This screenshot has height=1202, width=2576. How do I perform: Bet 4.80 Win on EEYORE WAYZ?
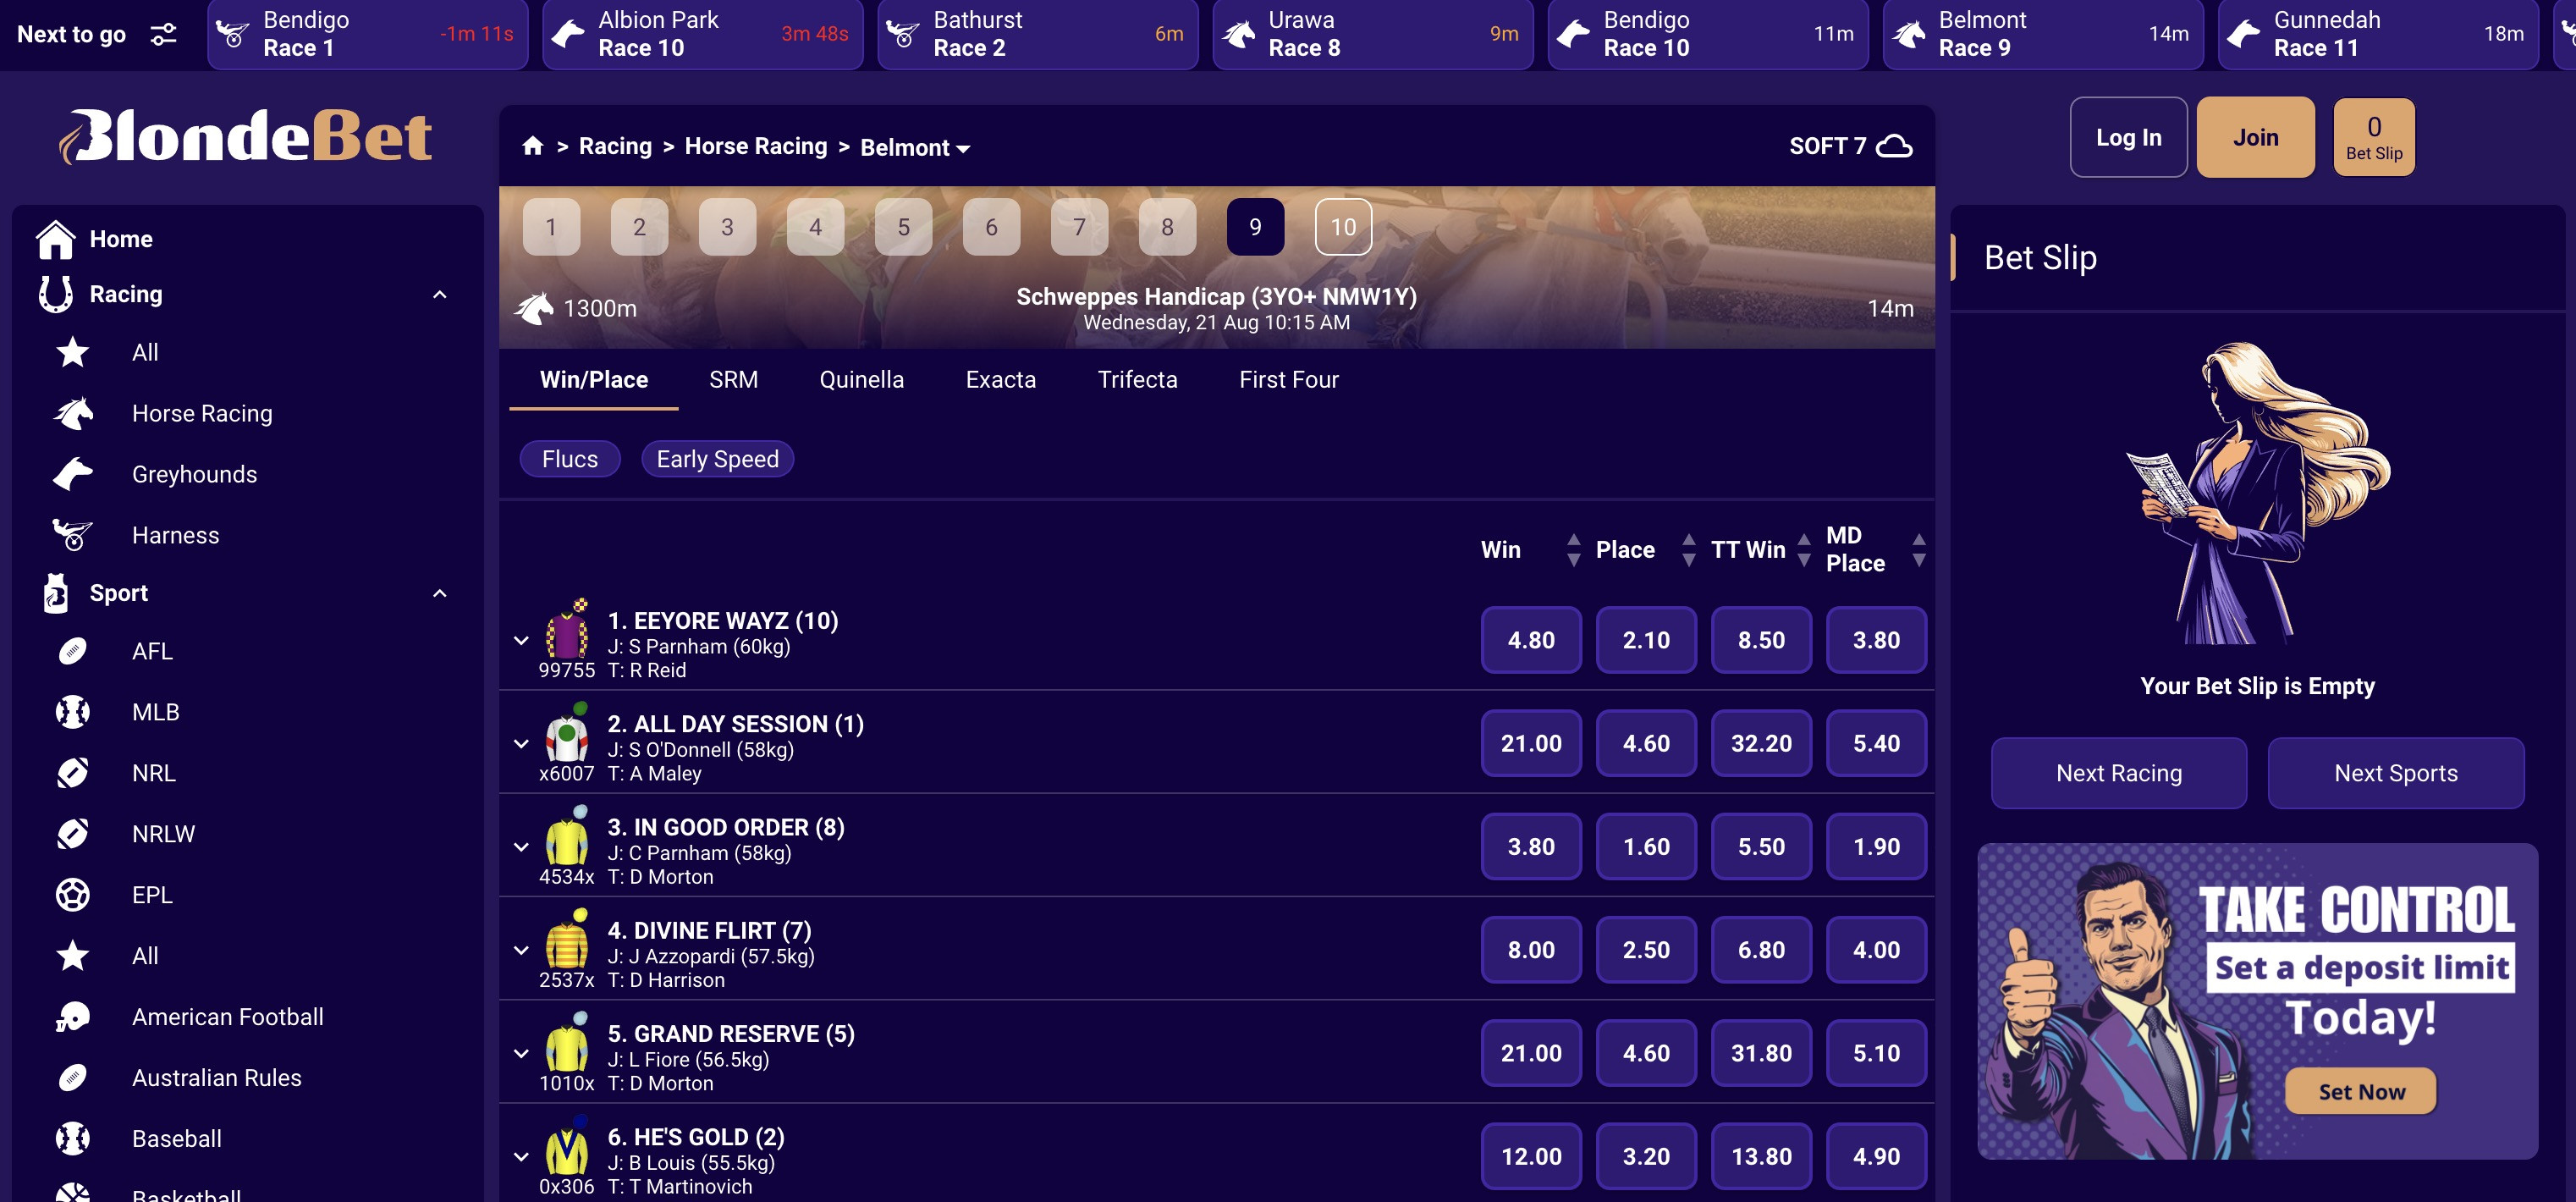pos(1530,640)
